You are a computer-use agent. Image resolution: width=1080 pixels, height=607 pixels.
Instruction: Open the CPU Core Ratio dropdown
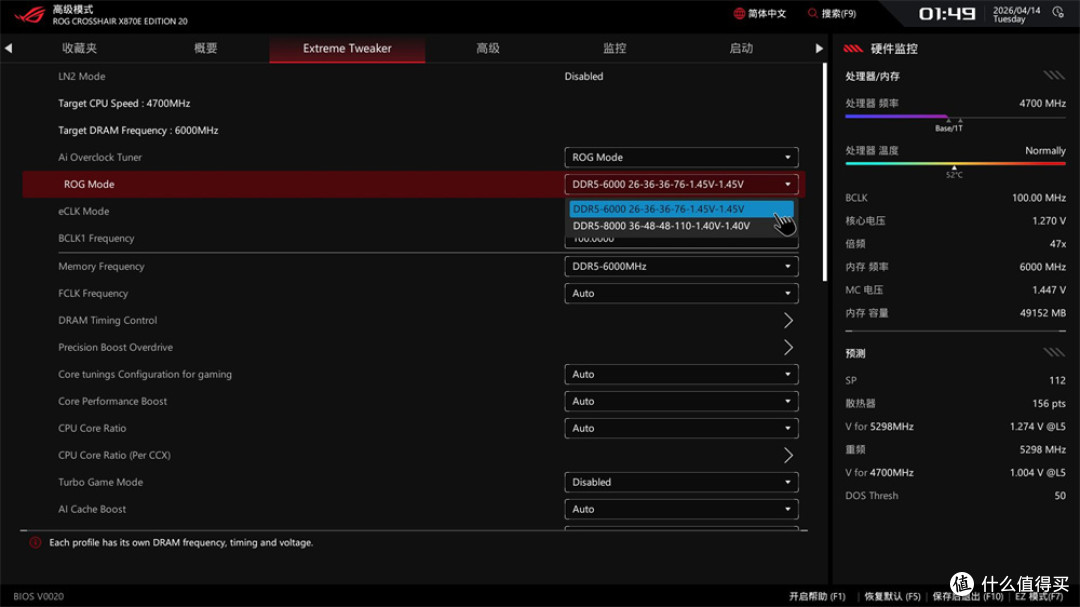[681, 428]
